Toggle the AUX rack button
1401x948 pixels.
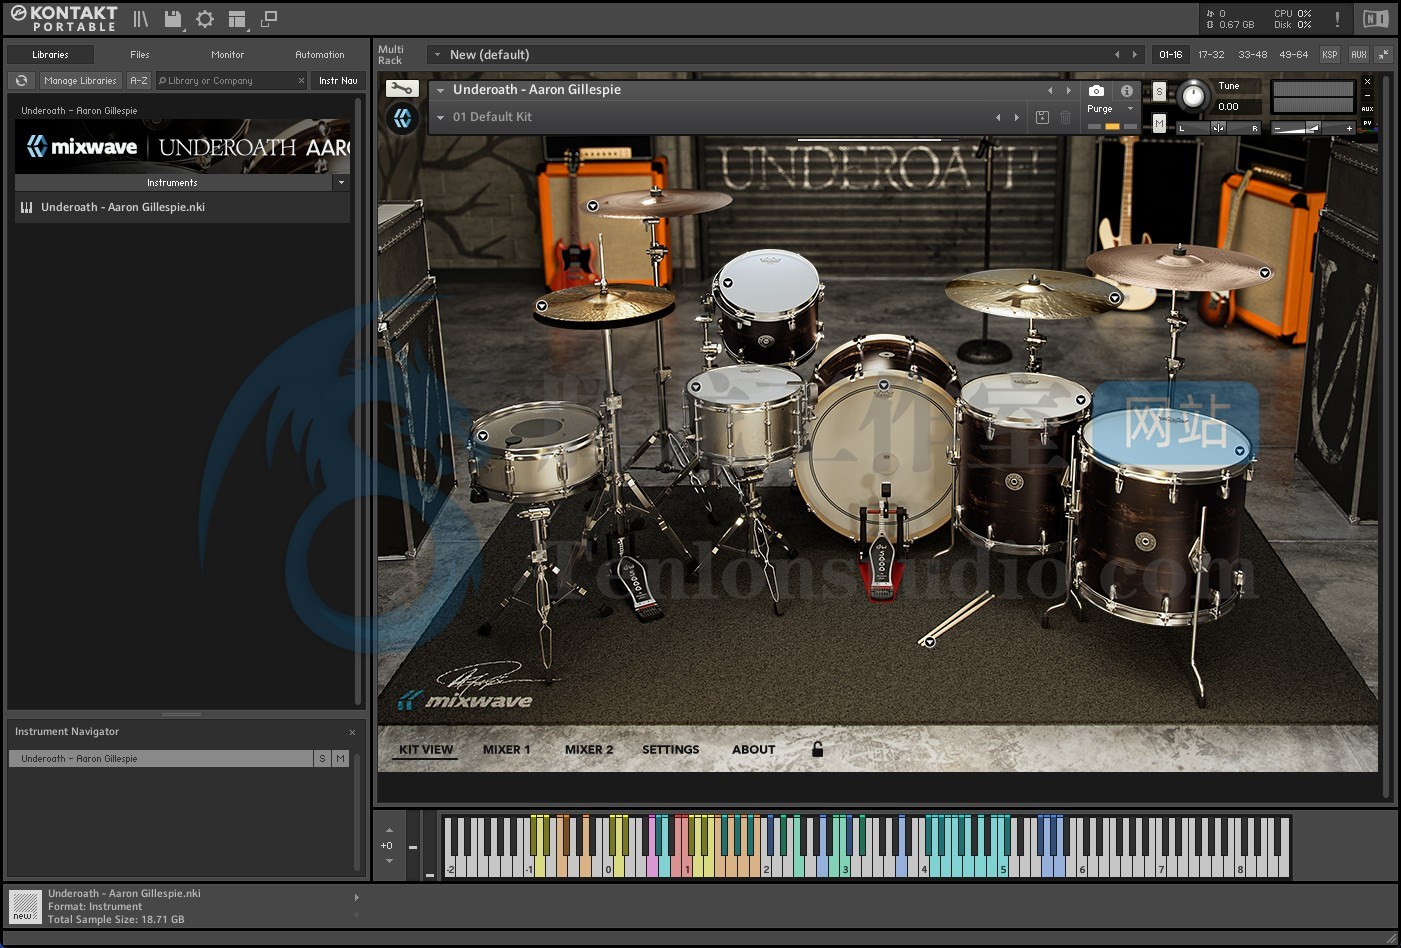[x=1358, y=54]
